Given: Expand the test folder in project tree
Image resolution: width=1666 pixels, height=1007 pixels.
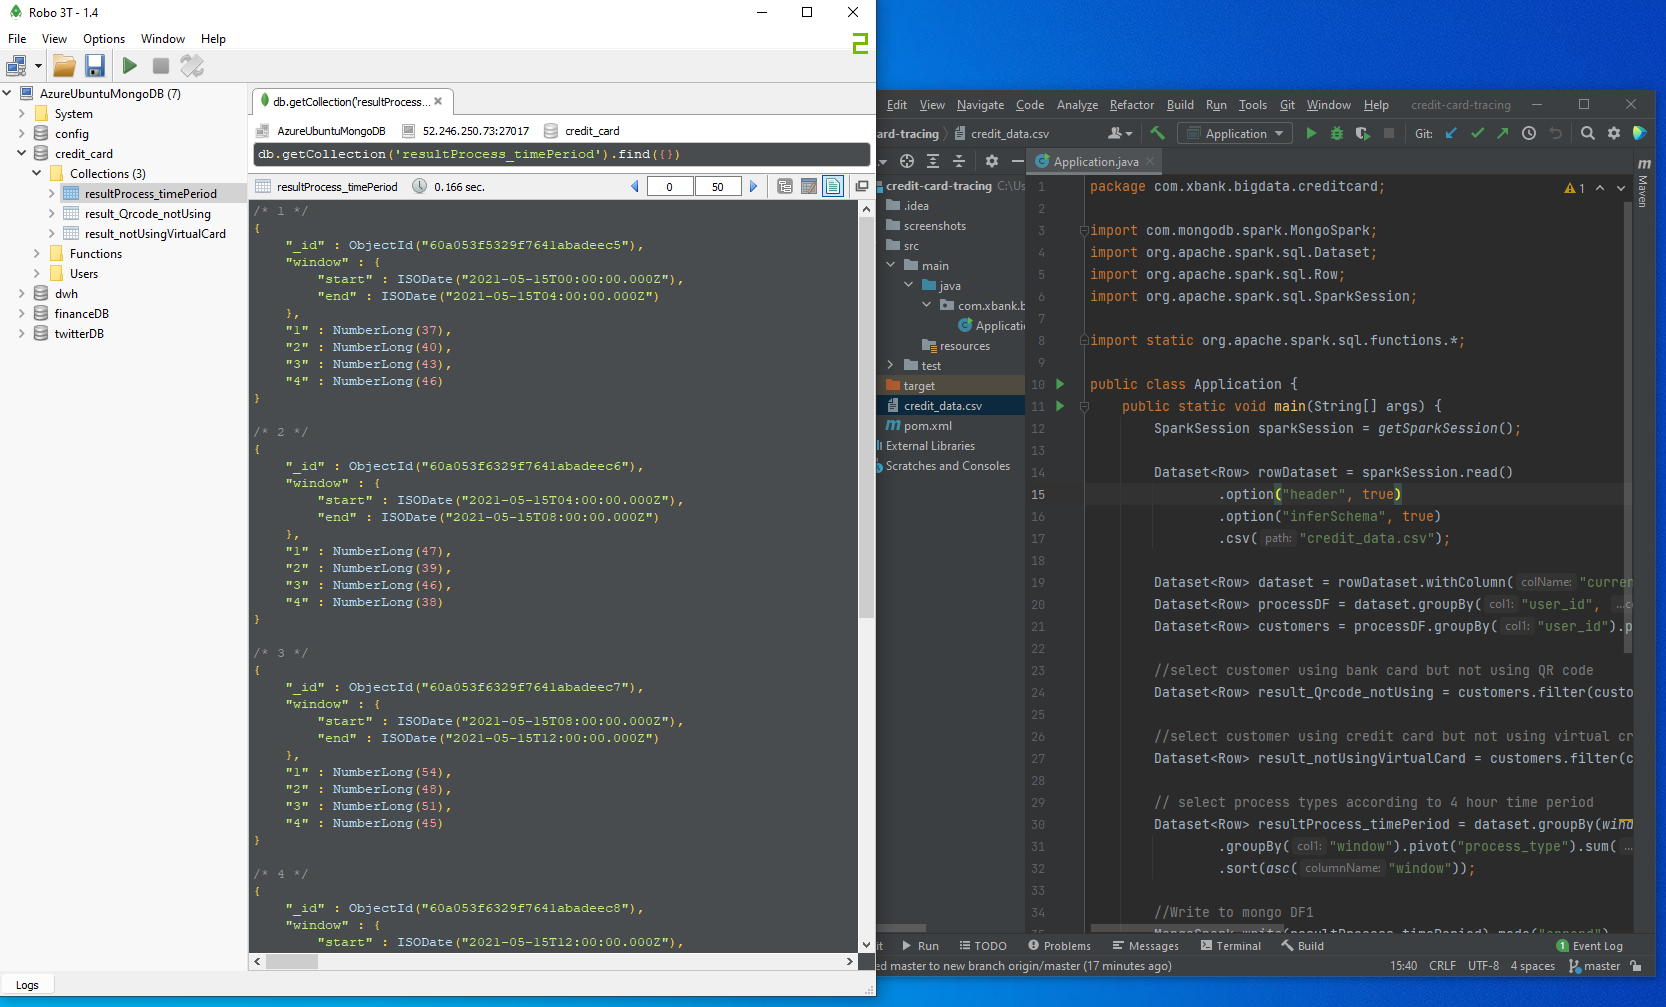Looking at the screenshot, I should tap(891, 366).
